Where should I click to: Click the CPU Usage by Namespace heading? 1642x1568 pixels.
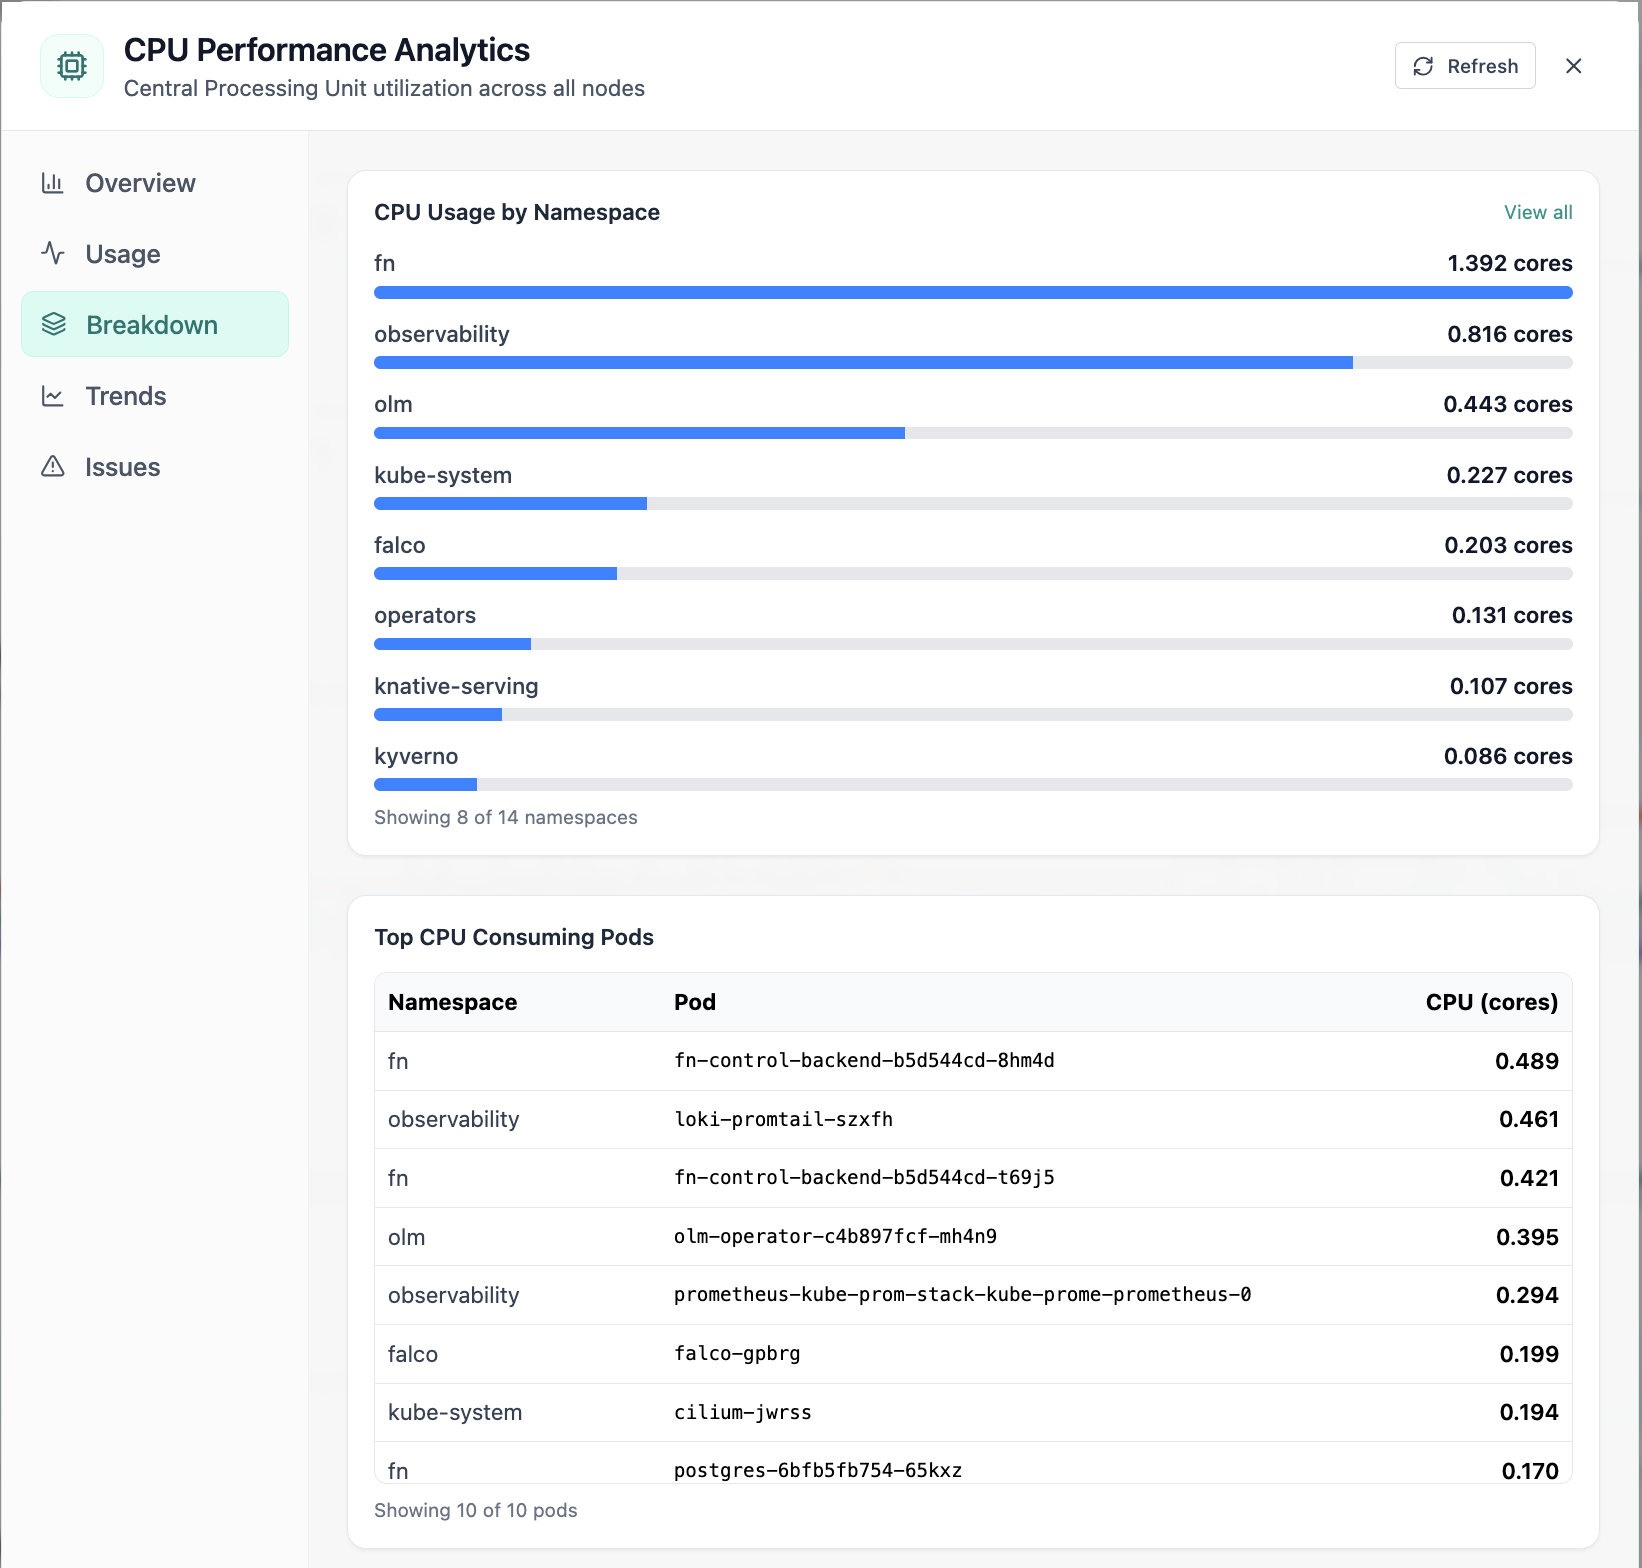pyautogui.click(x=517, y=212)
